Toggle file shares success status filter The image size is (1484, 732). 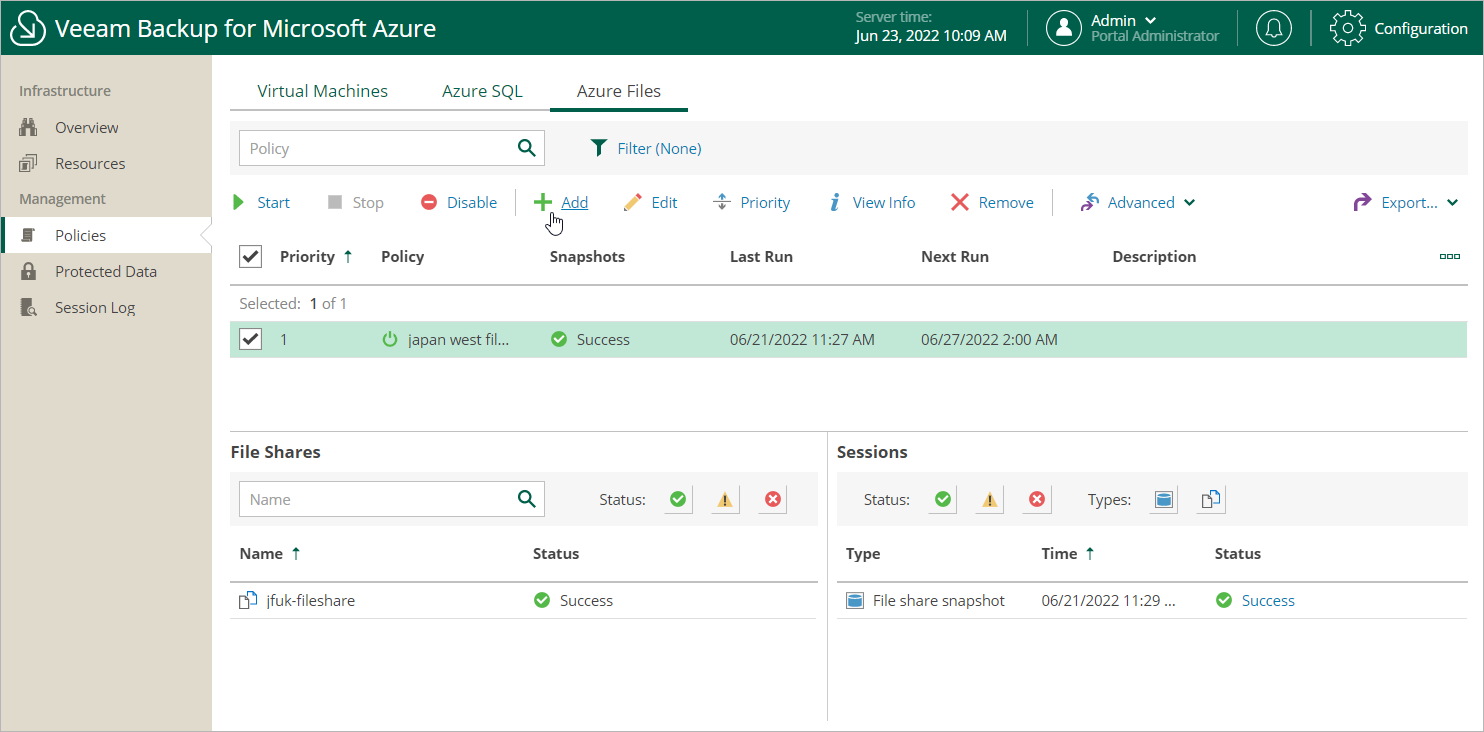[x=678, y=499]
